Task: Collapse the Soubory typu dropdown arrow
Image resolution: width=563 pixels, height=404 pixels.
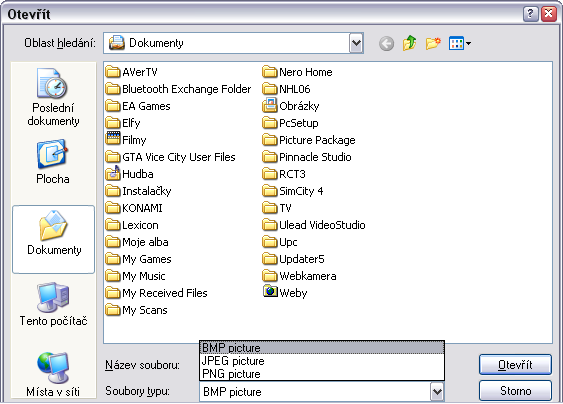Action: point(437,391)
